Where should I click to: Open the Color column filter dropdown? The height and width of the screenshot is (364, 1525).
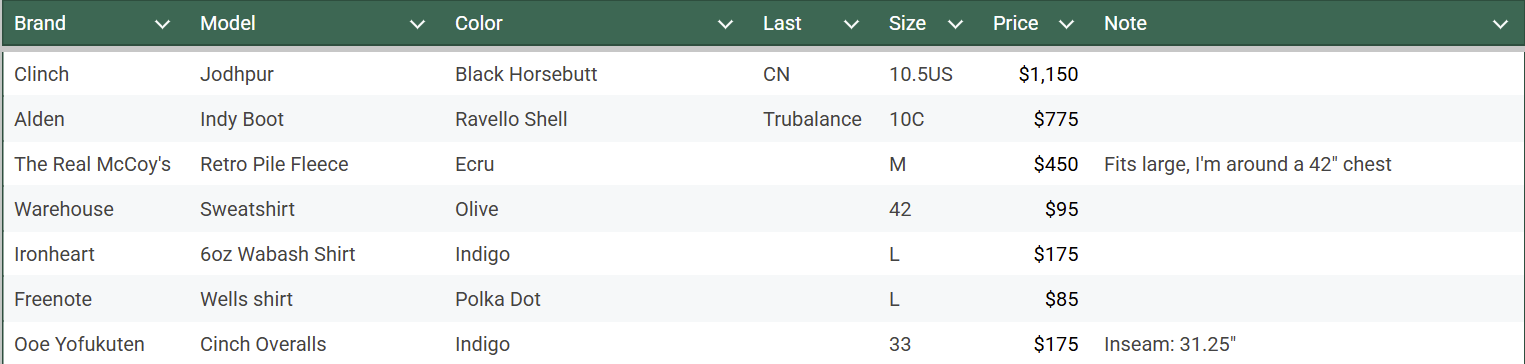pyautogui.click(x=726, y=24)
